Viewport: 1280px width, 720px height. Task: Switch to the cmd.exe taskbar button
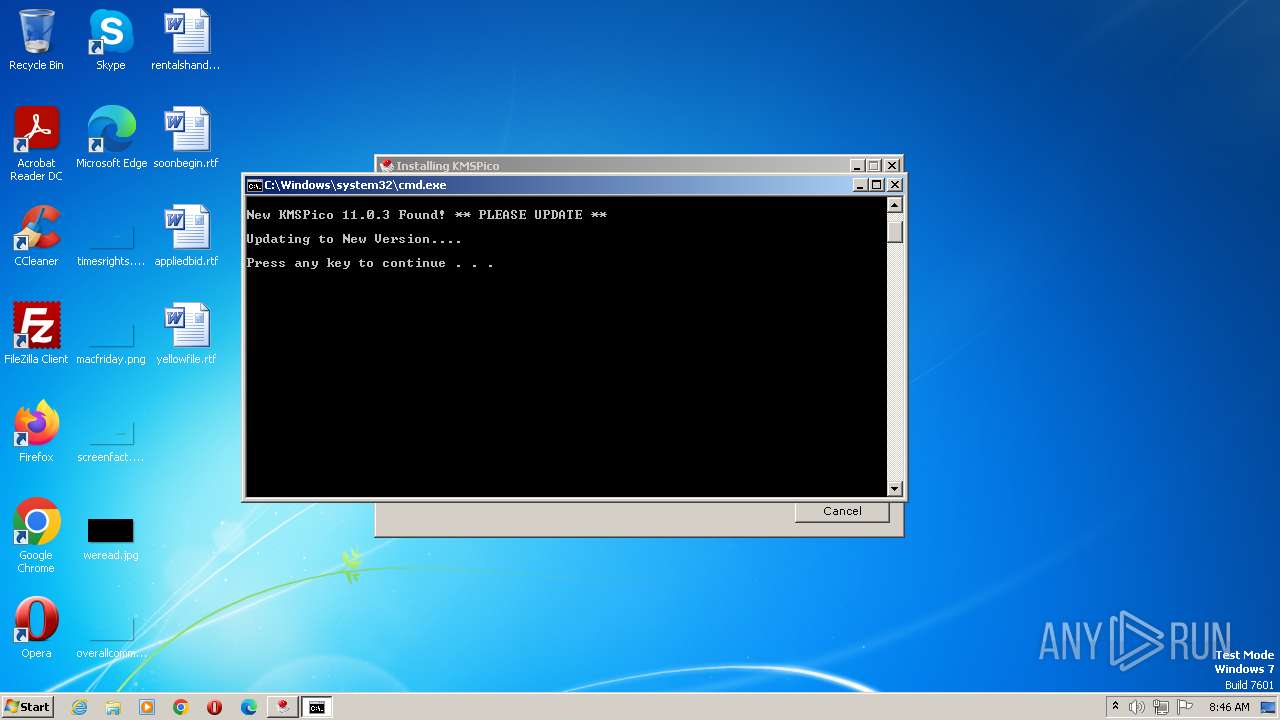[317, 707]
